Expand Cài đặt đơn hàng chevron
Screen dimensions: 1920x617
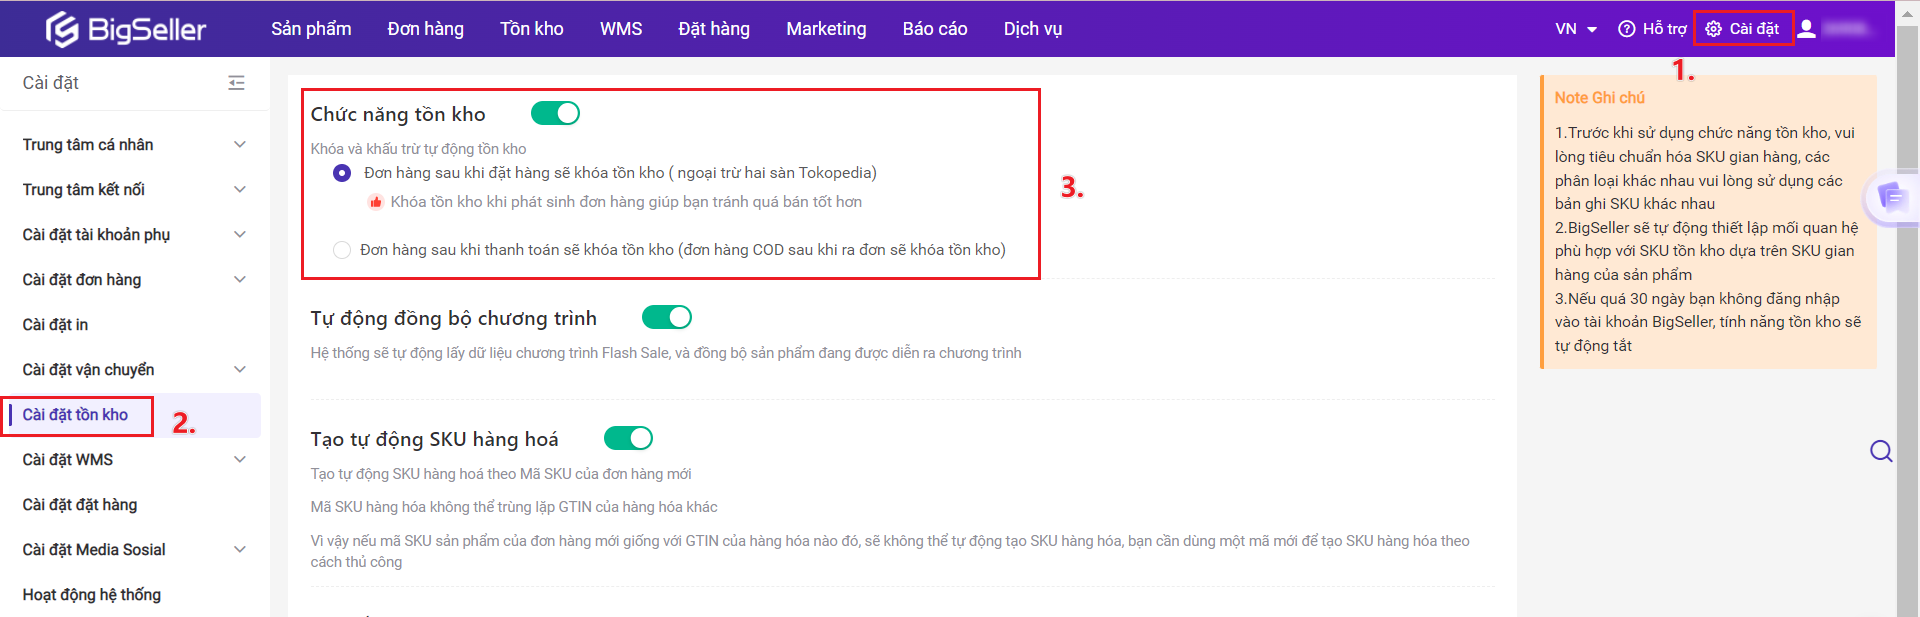(240, 280)
